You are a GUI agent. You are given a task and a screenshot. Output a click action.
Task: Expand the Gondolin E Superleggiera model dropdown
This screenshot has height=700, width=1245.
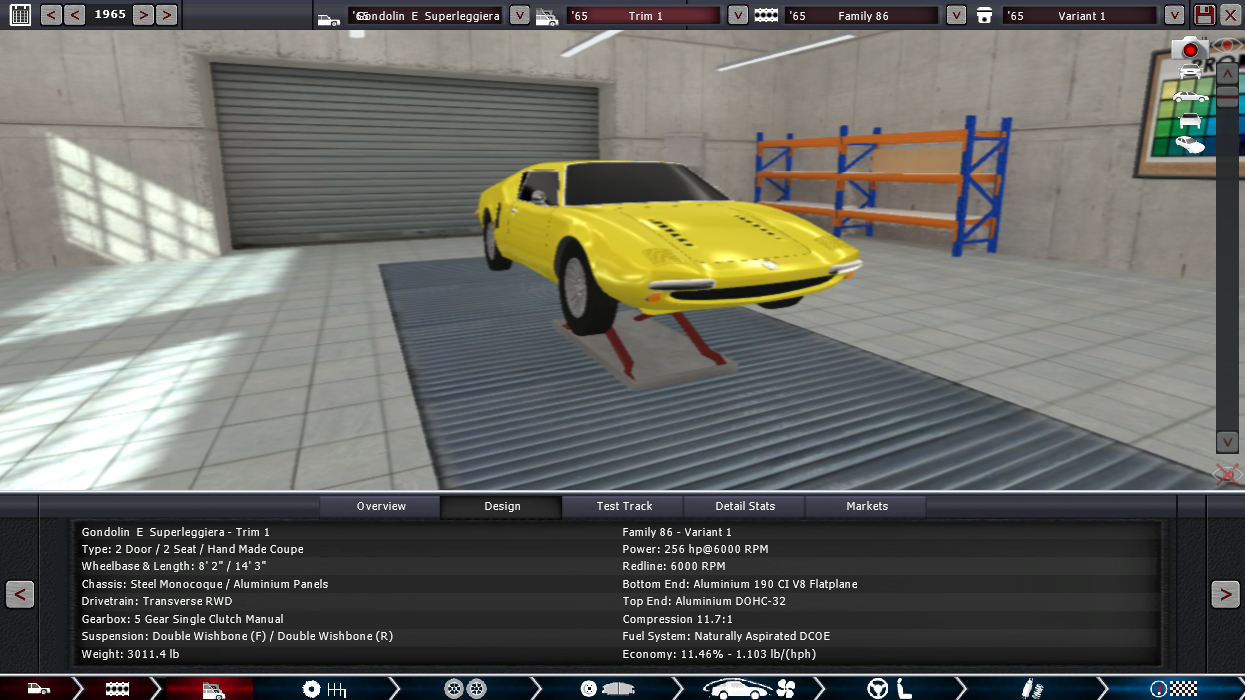519,15
